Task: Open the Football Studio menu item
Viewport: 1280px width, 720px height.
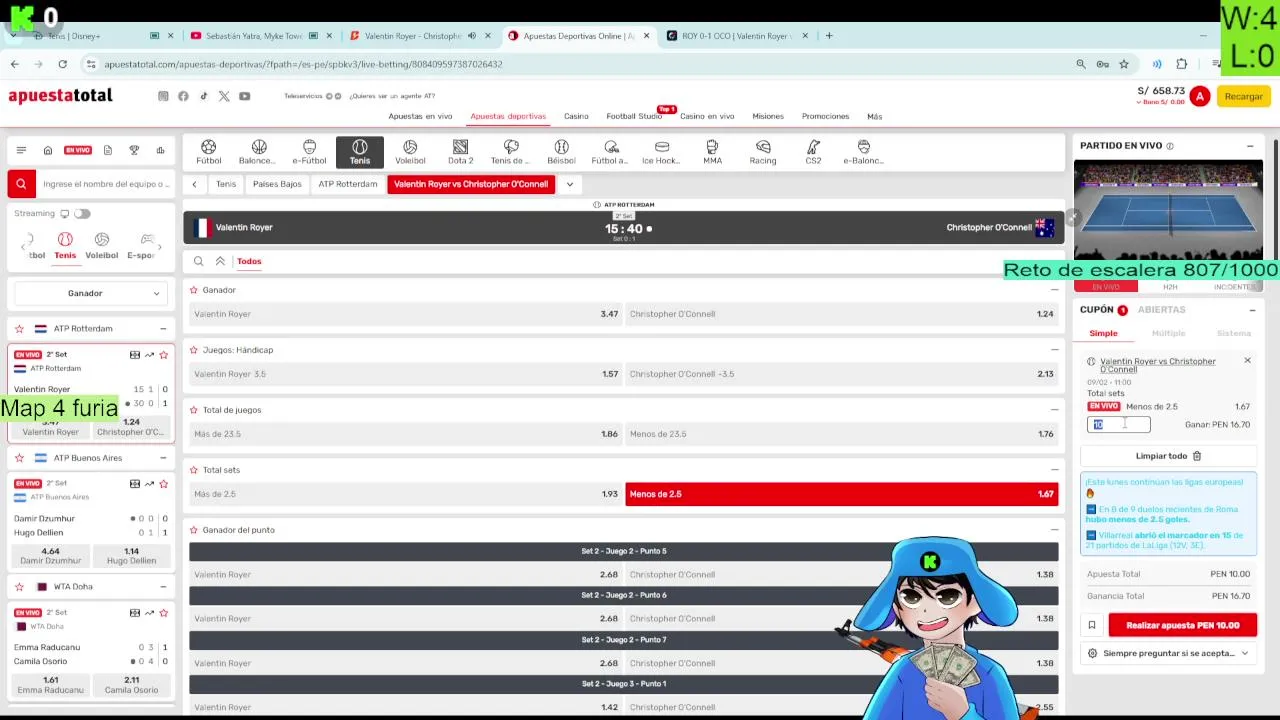Action: (634, 116)
